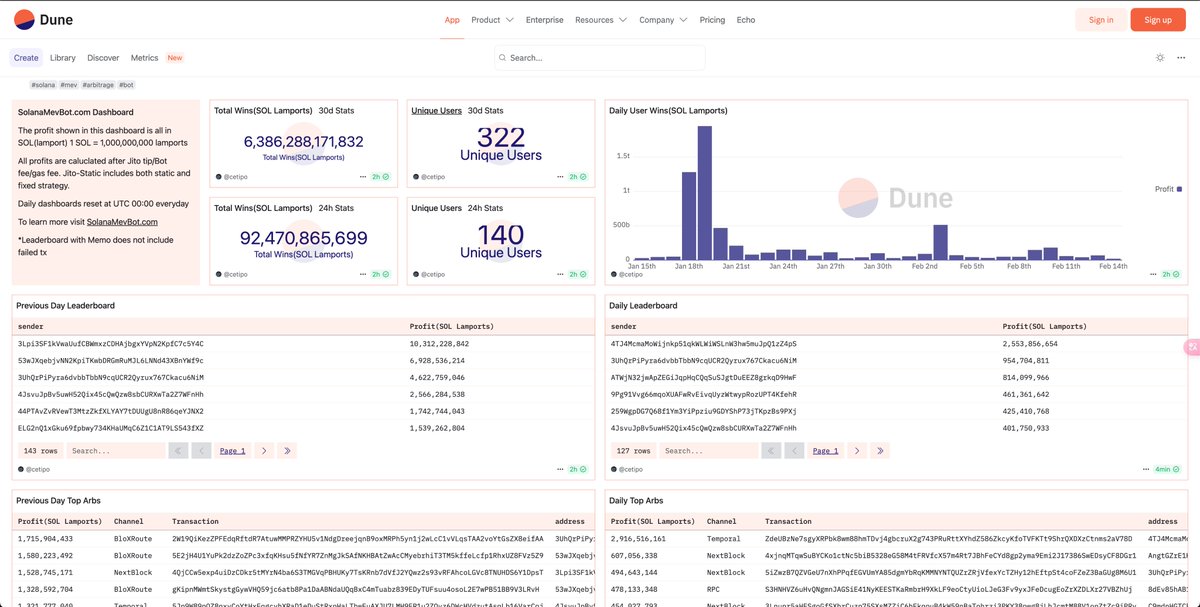The width and height of the screenshot is (1200, 607).
Task: Click the Dune logo in the header
Action: pos(43,19)
